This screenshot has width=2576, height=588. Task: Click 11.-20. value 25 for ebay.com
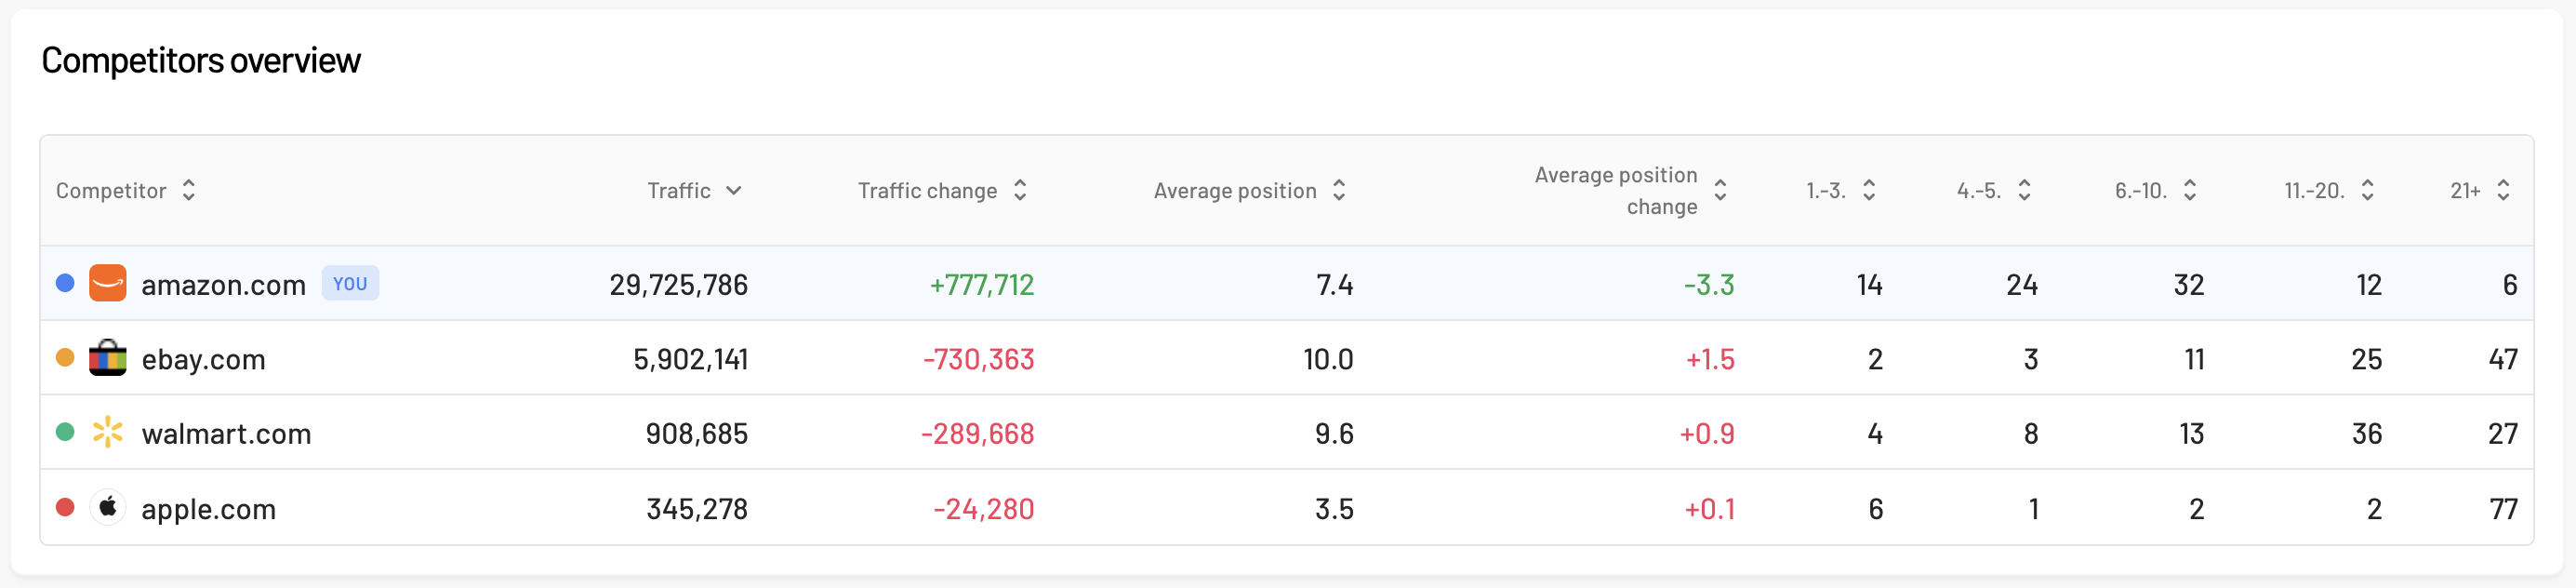click(2367, 359)
